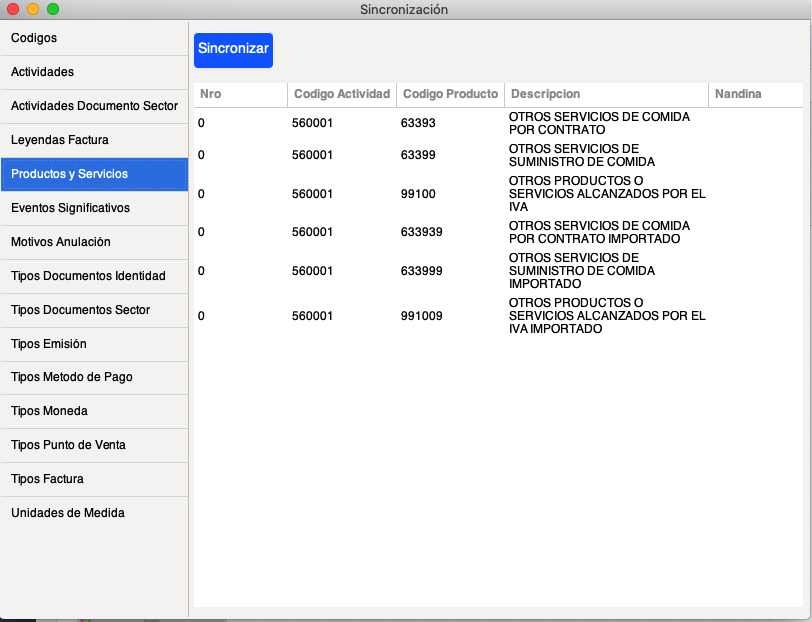
Task: Select Tipos Moneda sidebar entry
Action: click(94, 411)
